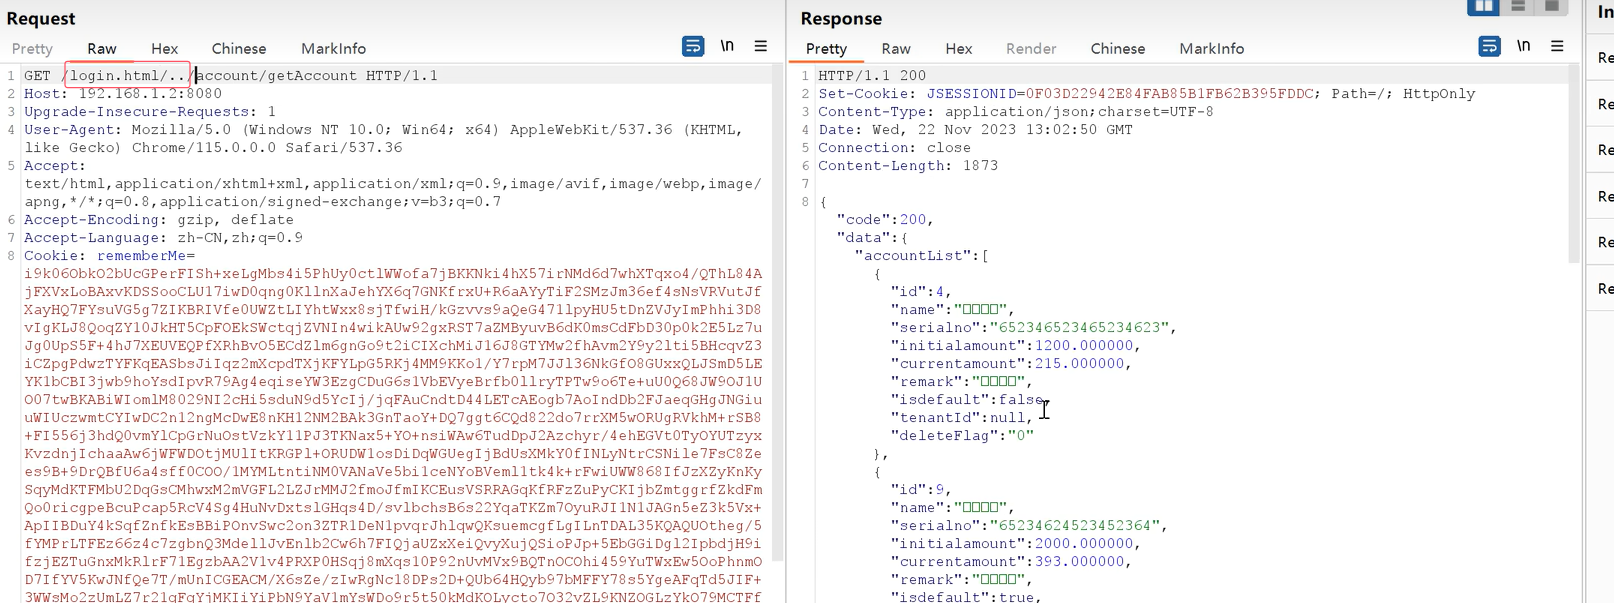Switch to top-bottom stacked layout view
Image resolution: width=1614 pixels, height=603 pixels.
[1517, 7]
